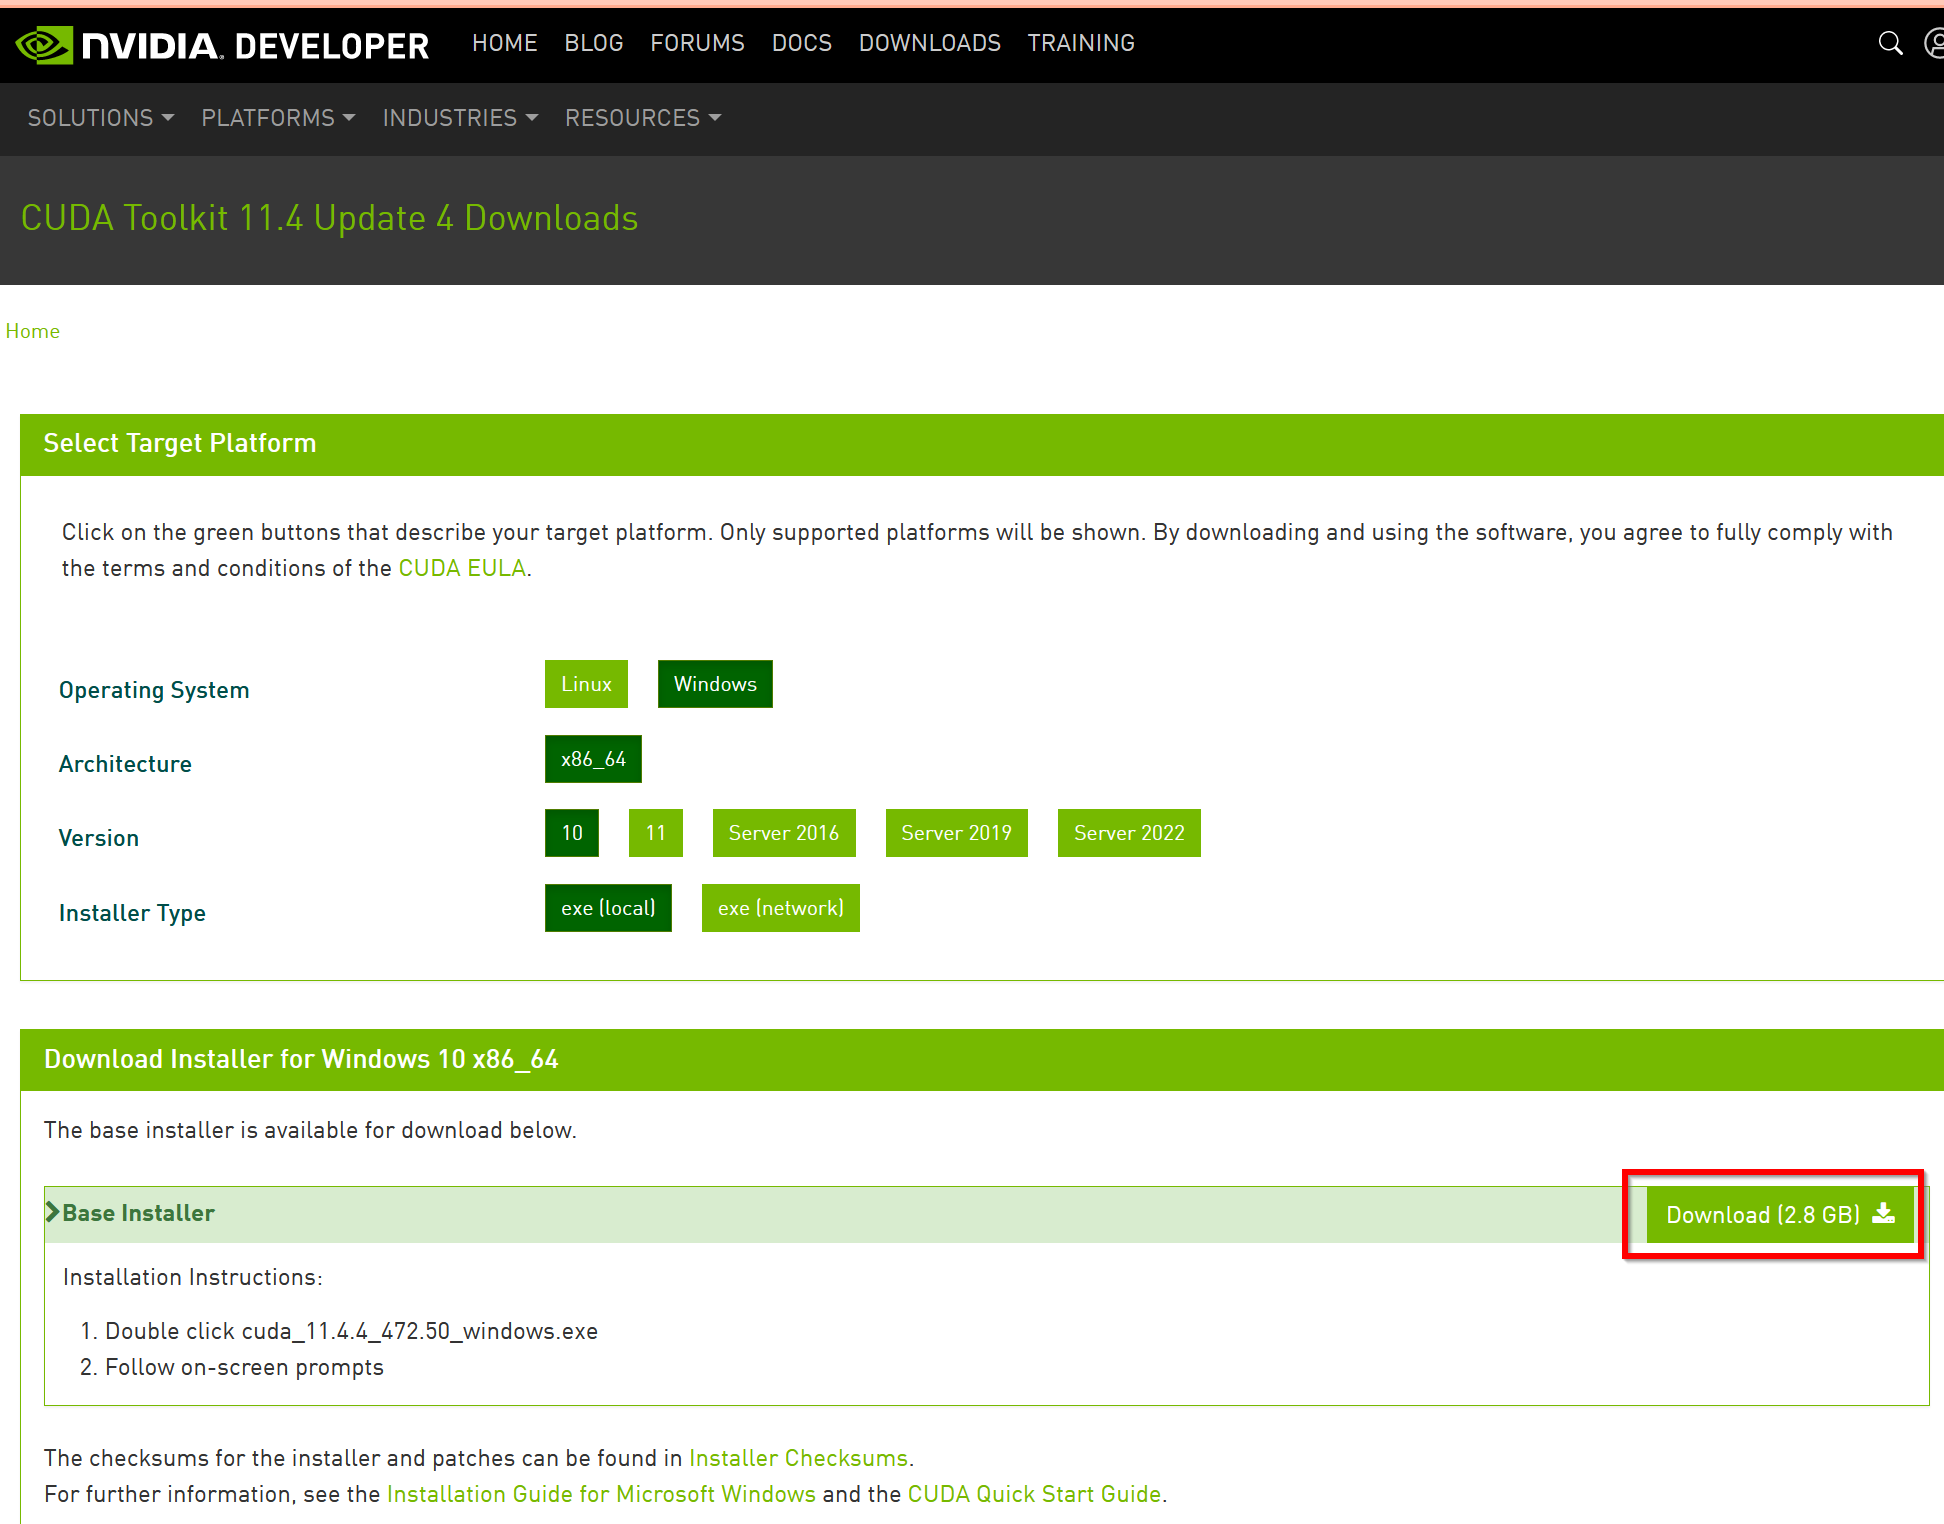Expand the SOLUTIONS dropdown menu
1944x1524 pixels.
[101, 118]
